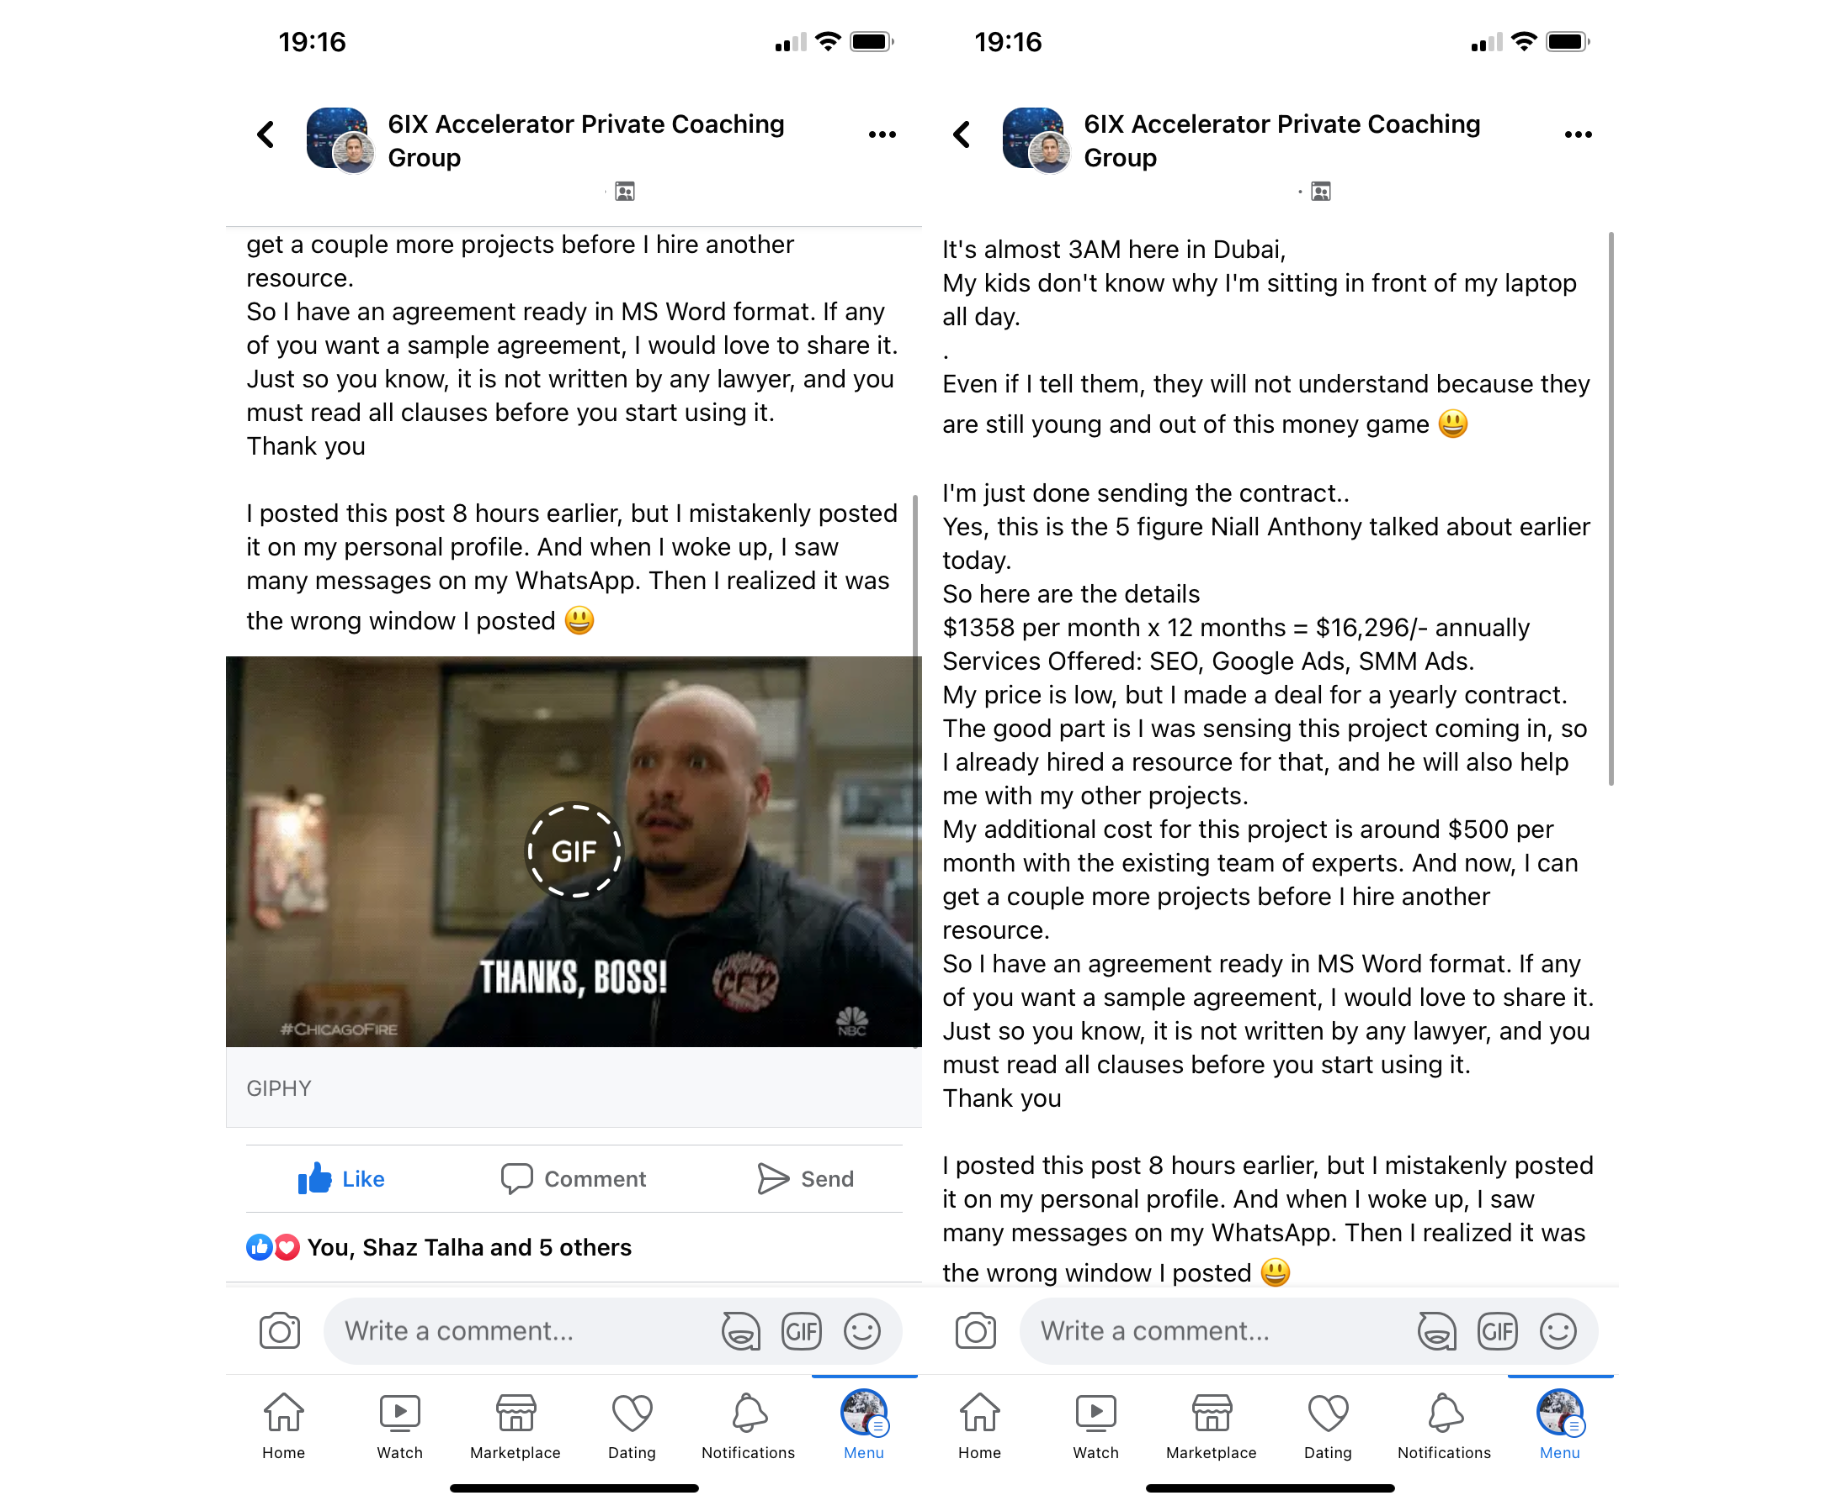Open sticker picker in left comment bar

pyautogui.click(x=741, y=1331)
